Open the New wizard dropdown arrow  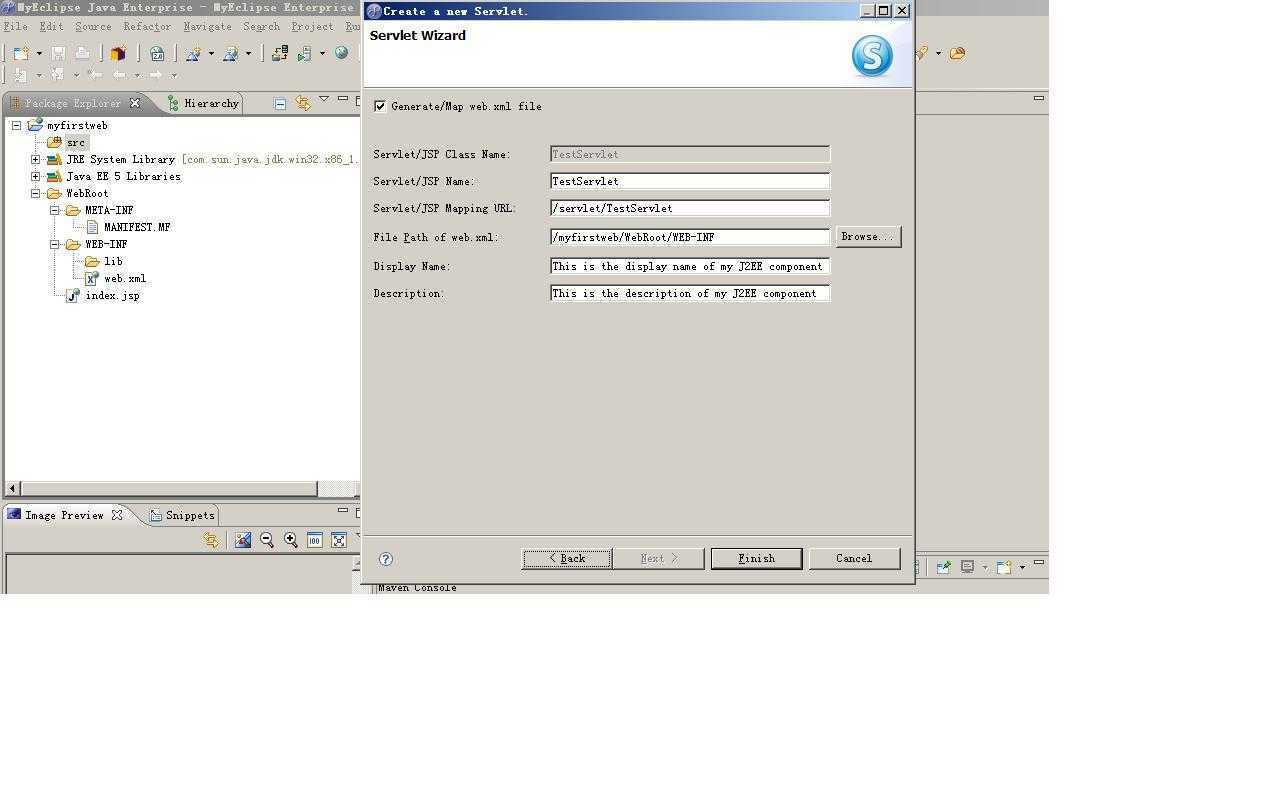(39, 53)
